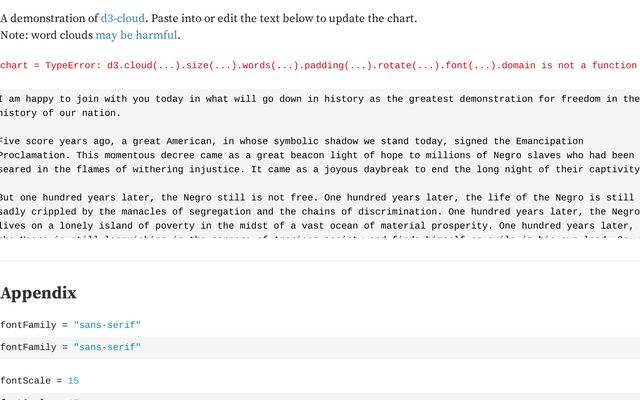Click the "sans-serif" string in the gray editor
640x400 pixels.
pyautogui.click(x=108, y=347)
